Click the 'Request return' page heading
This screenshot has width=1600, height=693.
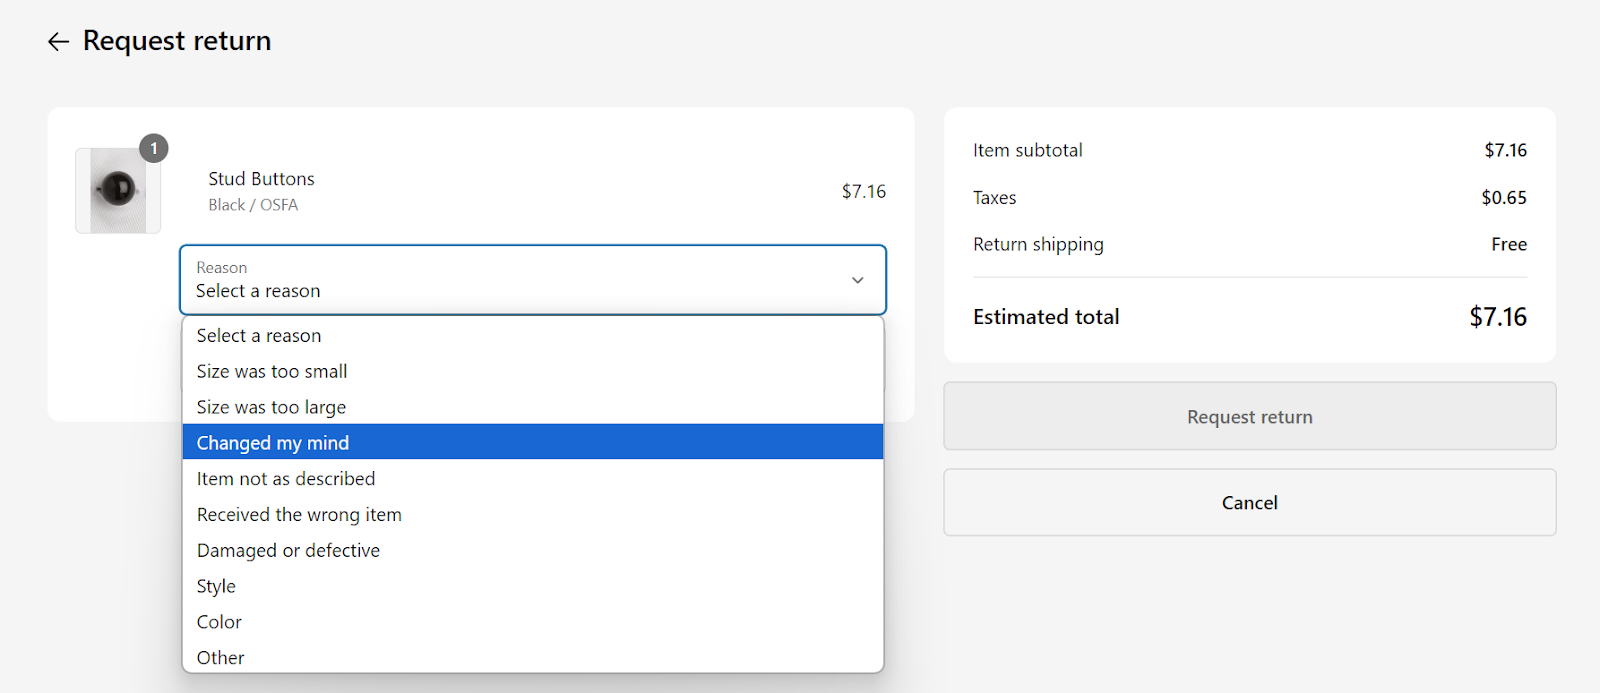click(x=177, y=41)
